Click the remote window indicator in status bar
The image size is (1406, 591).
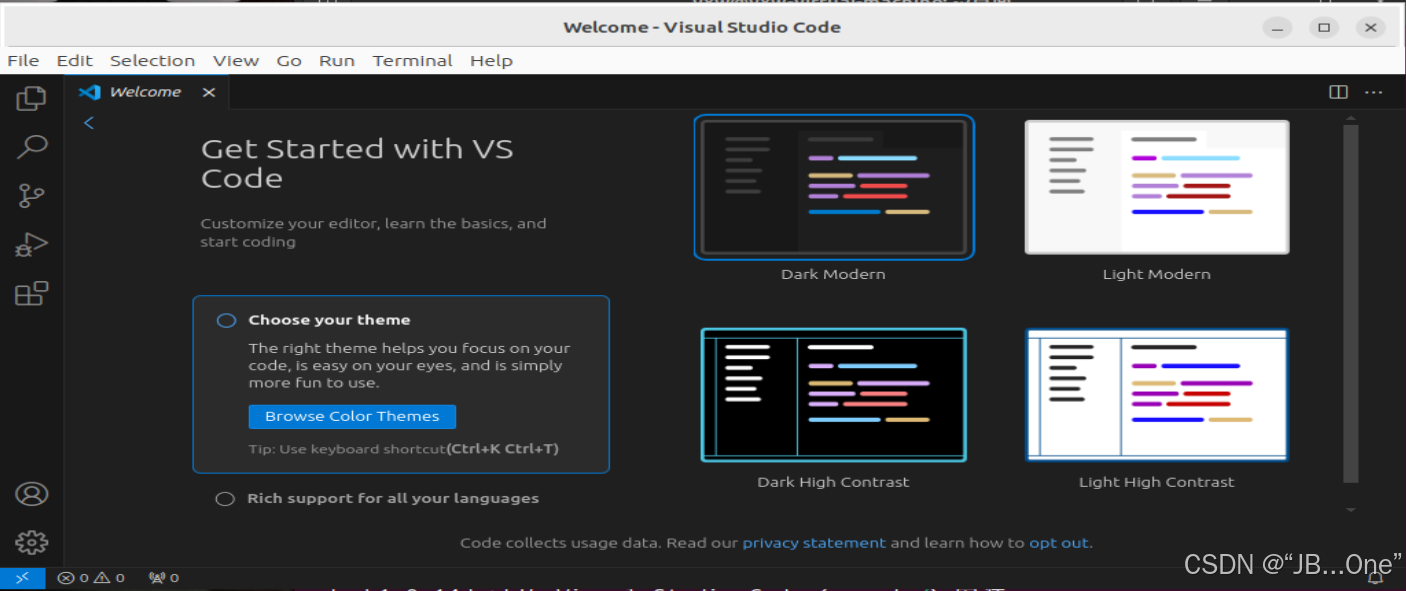click(22, 578)
